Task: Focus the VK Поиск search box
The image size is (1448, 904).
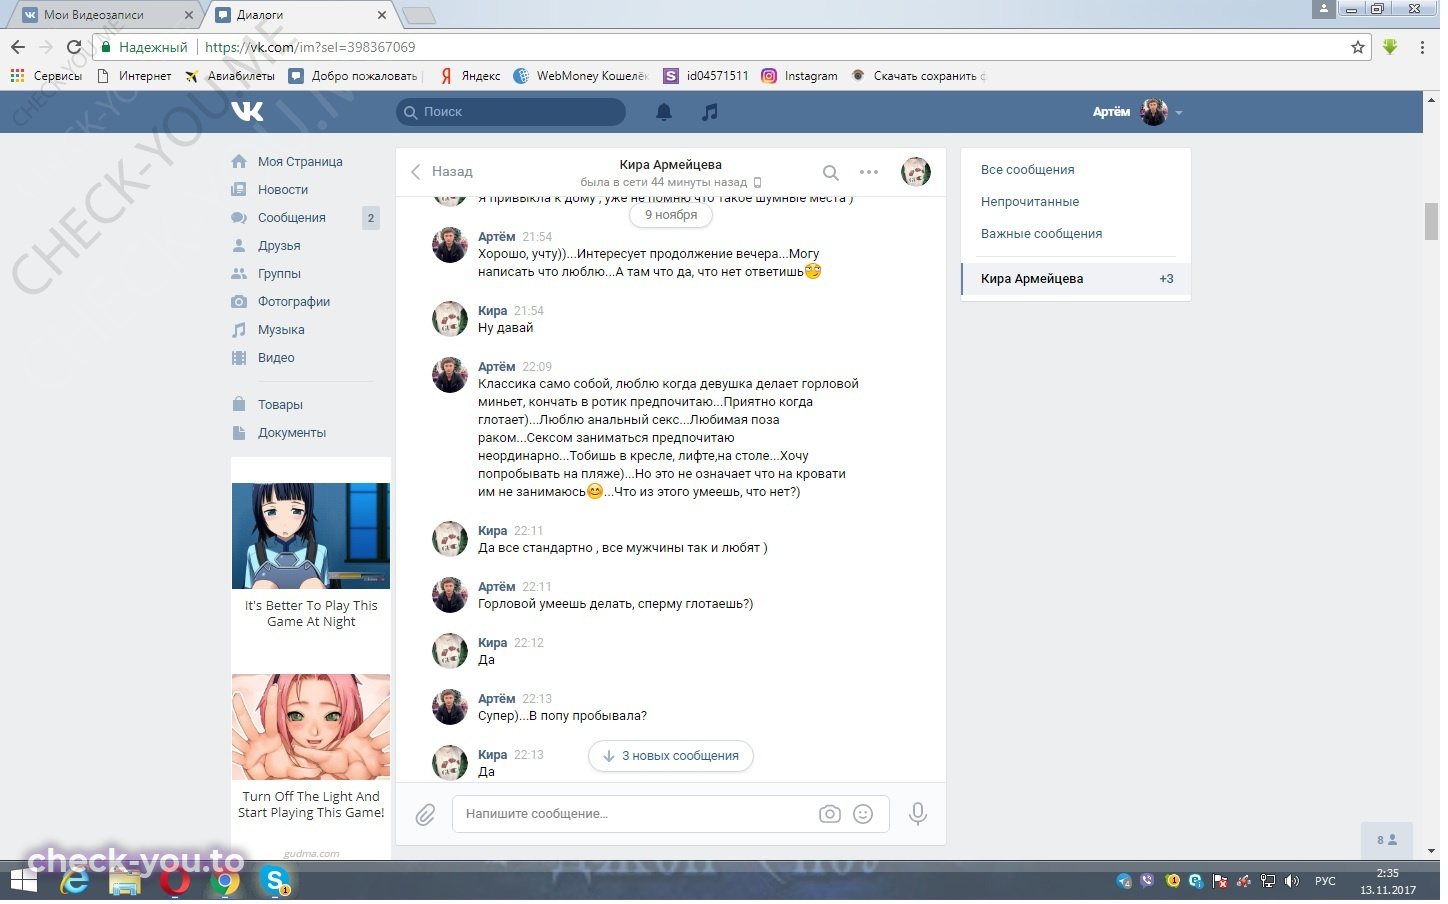Action: point(513,112)
